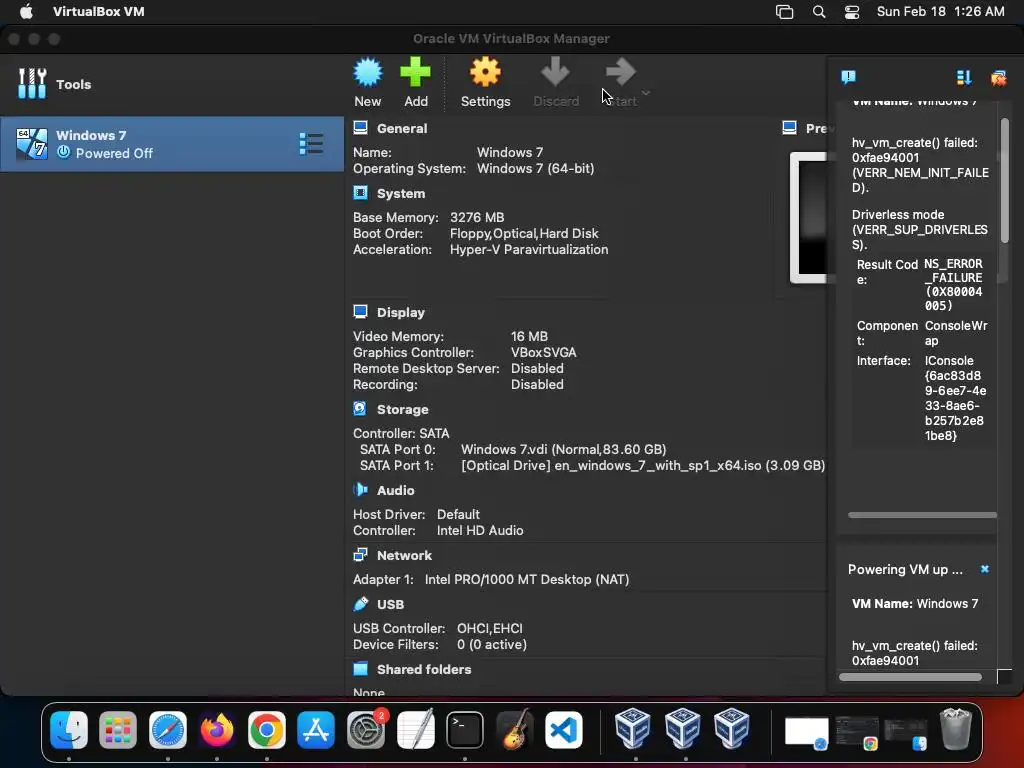
Task: Click the VM preview thumbnail
Action: click(x=808, y=217)
